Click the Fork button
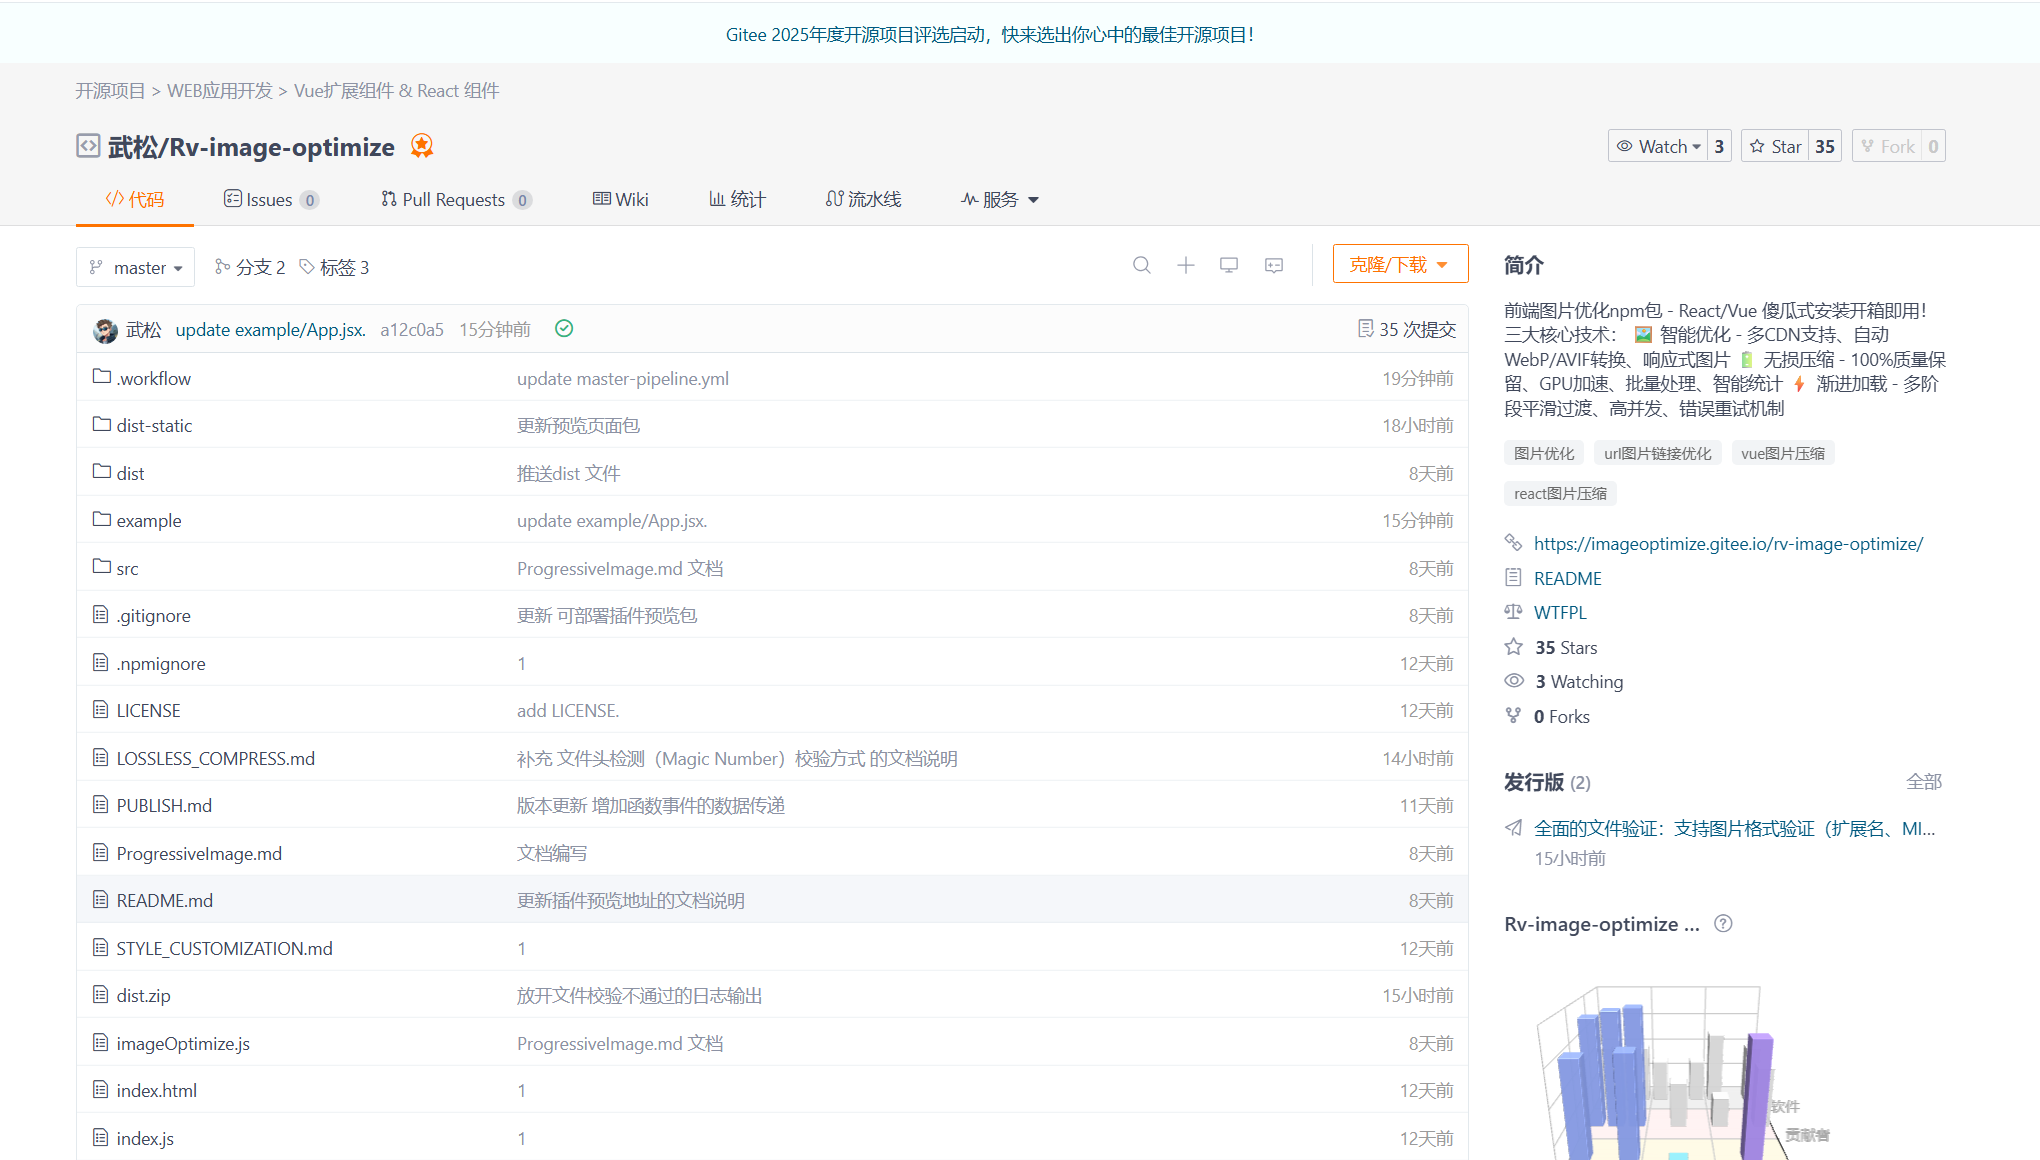Screen dimensions: 2040x1160 pyautogui.click(x=1887, y=146)
